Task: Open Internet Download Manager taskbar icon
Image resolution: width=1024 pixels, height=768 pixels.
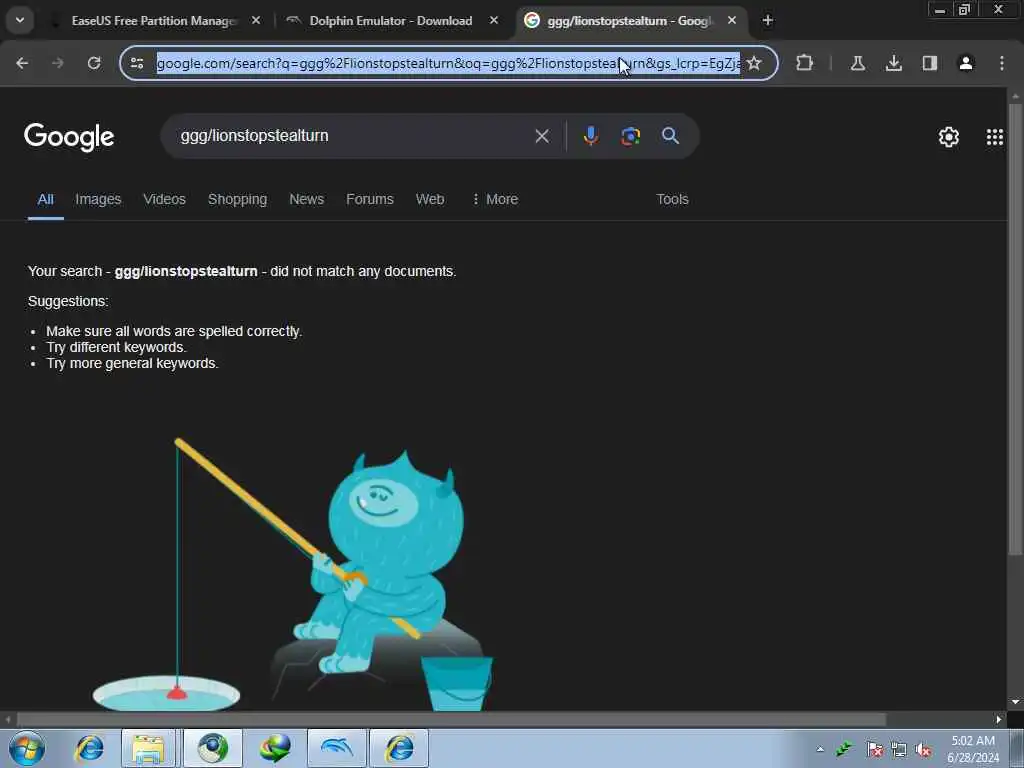Action: (x=275, y=748)
